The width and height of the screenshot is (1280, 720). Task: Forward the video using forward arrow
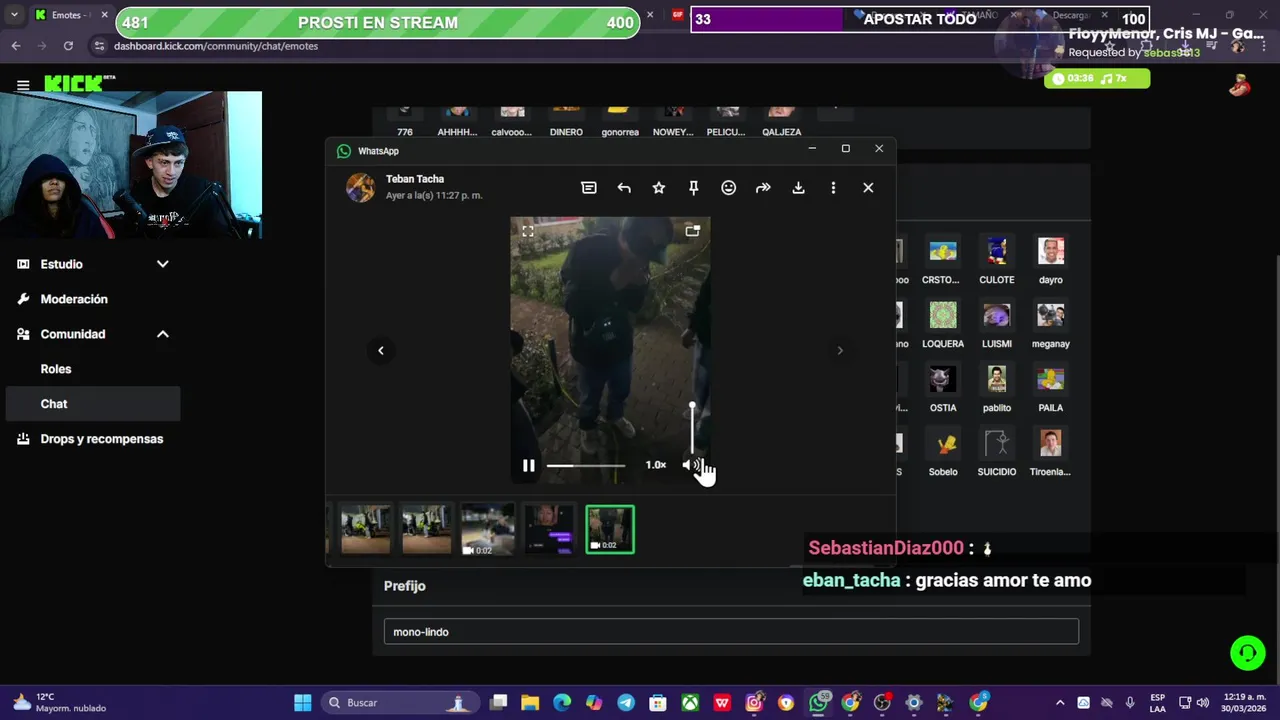pyautogui.click(x=763, y=188)
